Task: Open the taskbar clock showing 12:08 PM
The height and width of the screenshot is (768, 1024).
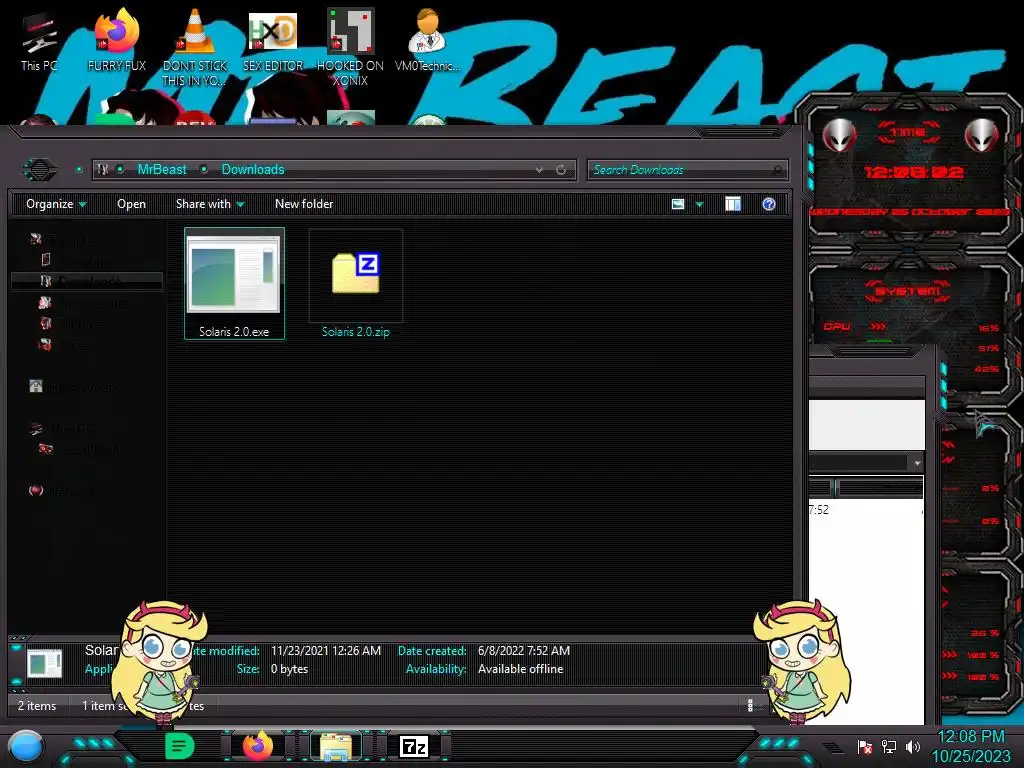Action: pos(971,746)
